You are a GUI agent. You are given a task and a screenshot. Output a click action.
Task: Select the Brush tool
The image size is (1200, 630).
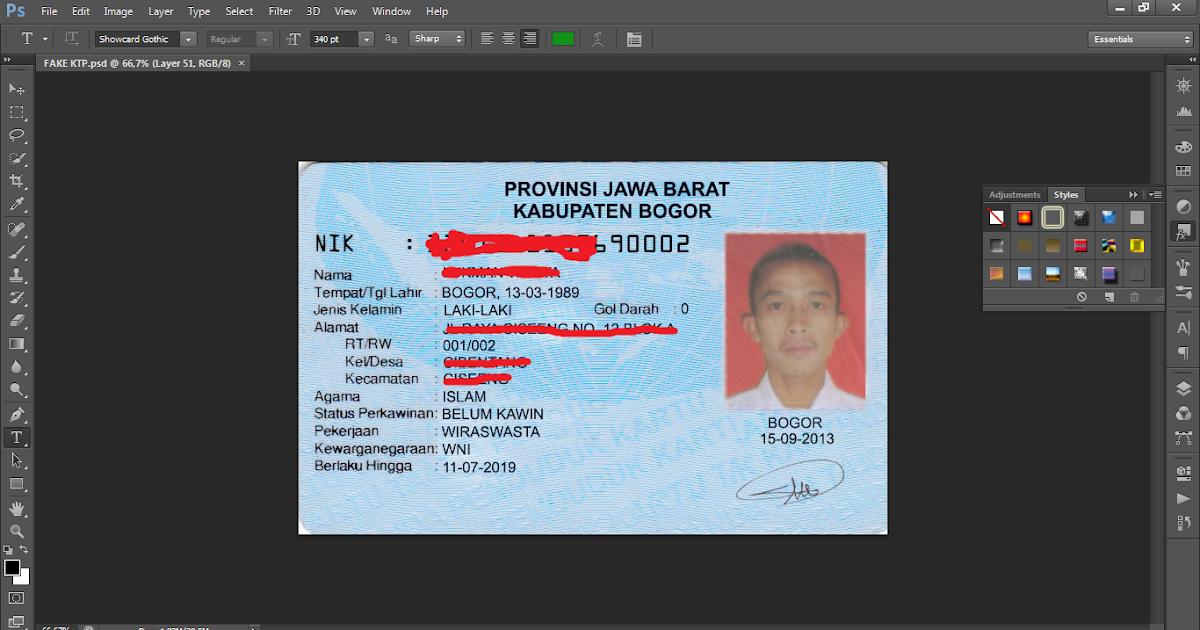tap(17, 253)
